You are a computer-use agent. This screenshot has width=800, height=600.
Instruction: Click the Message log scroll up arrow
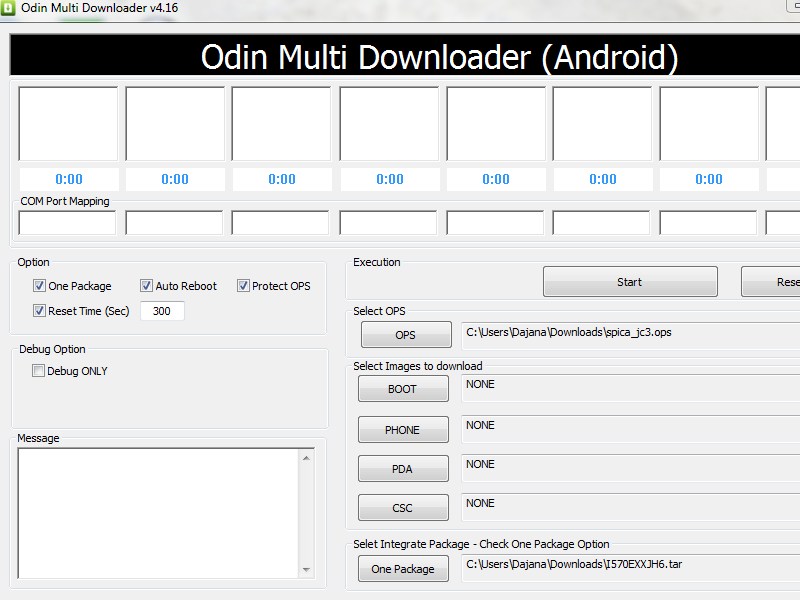pyautogui.click(x=306, y=458)
